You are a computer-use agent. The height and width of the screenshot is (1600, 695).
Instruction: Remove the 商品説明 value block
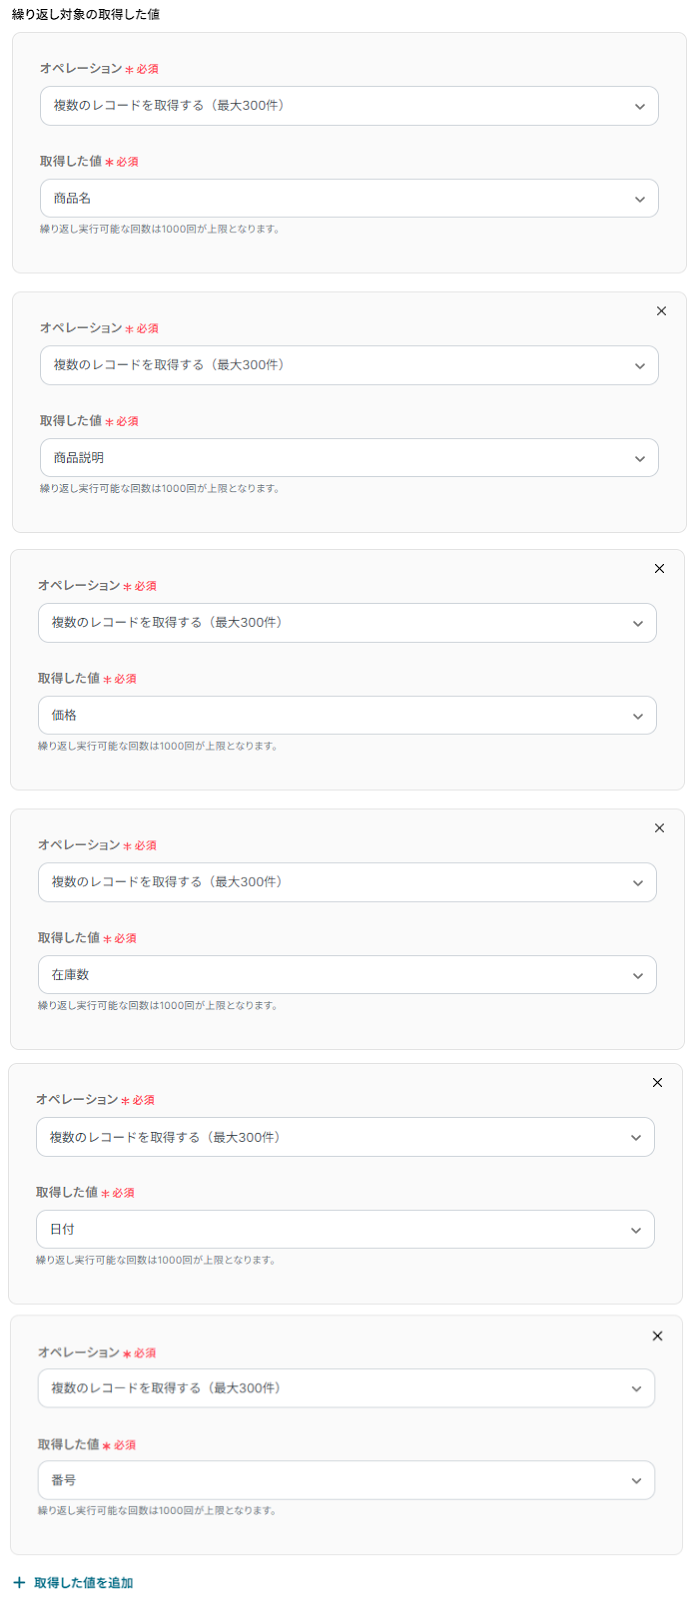pos(661,311)
